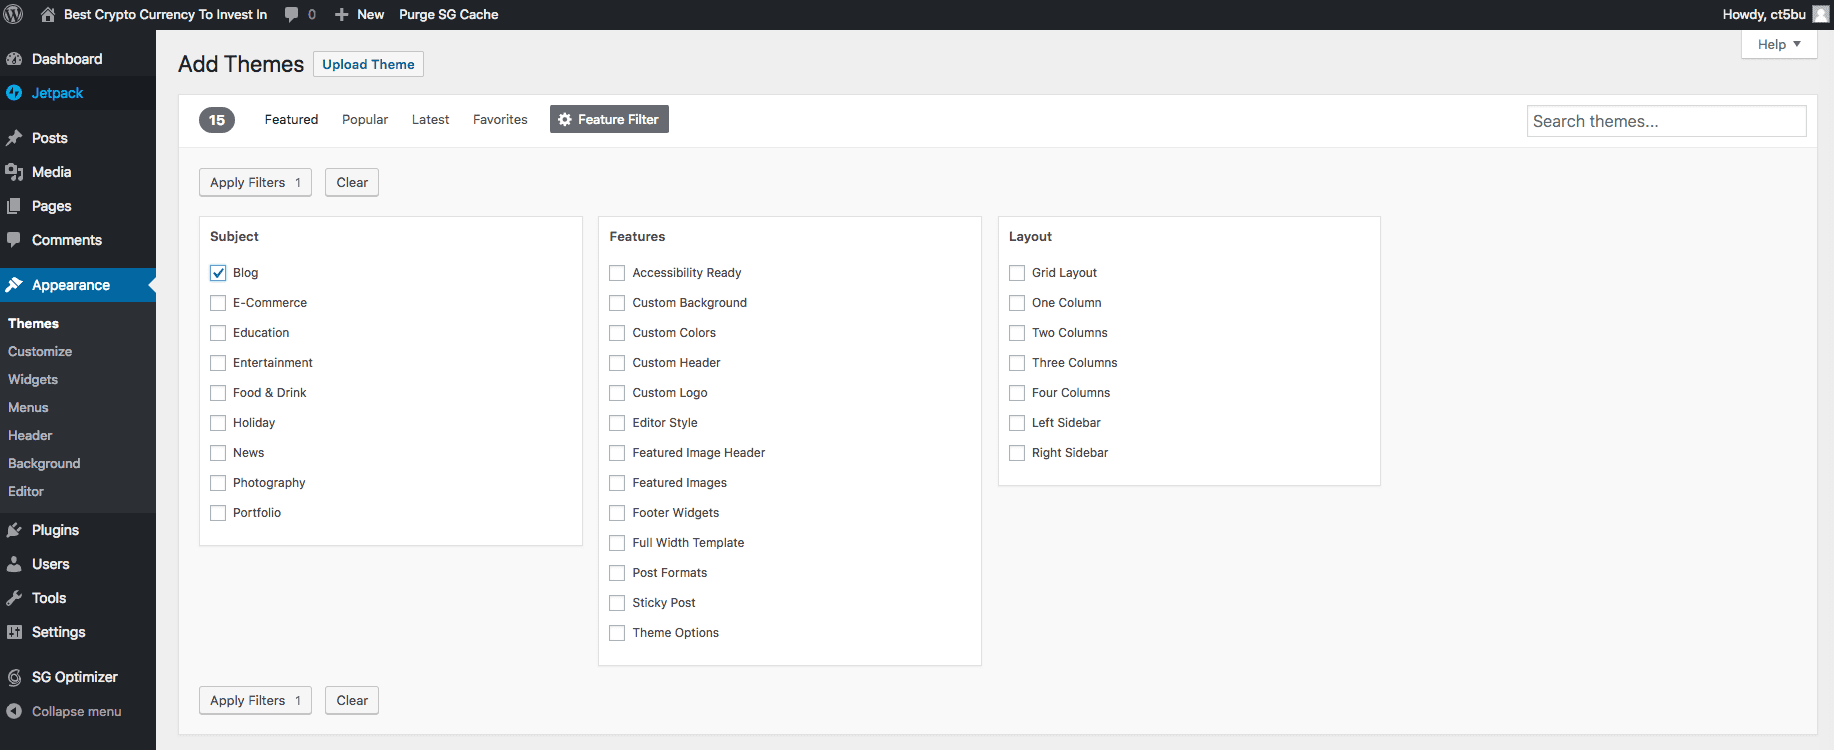Check the Two Columns layout checkbox
1834x750 pixels.
click(1017, 333)
